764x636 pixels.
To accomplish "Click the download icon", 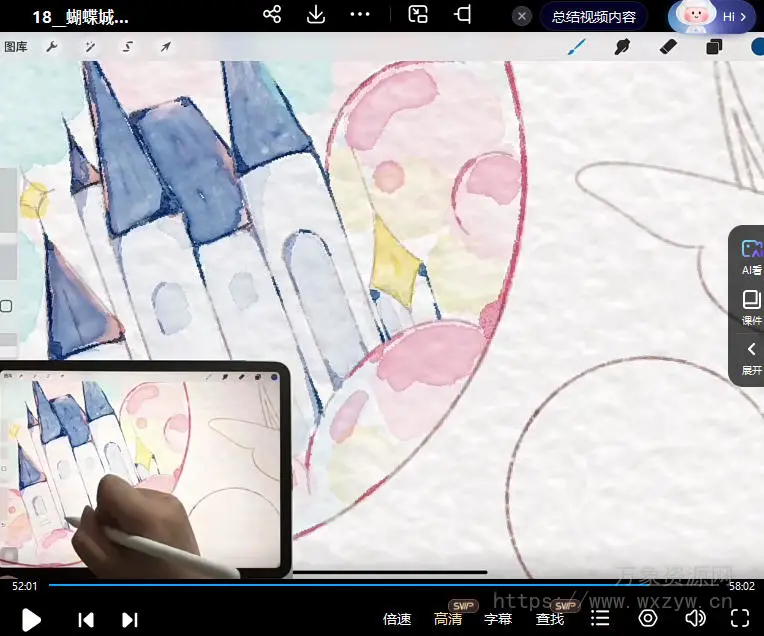I will pos(316,15).
